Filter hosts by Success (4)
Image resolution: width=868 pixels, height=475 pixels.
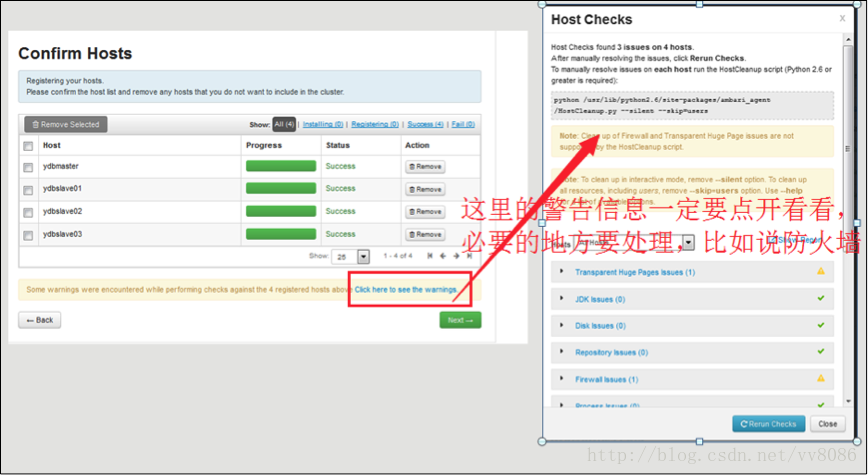425,124
